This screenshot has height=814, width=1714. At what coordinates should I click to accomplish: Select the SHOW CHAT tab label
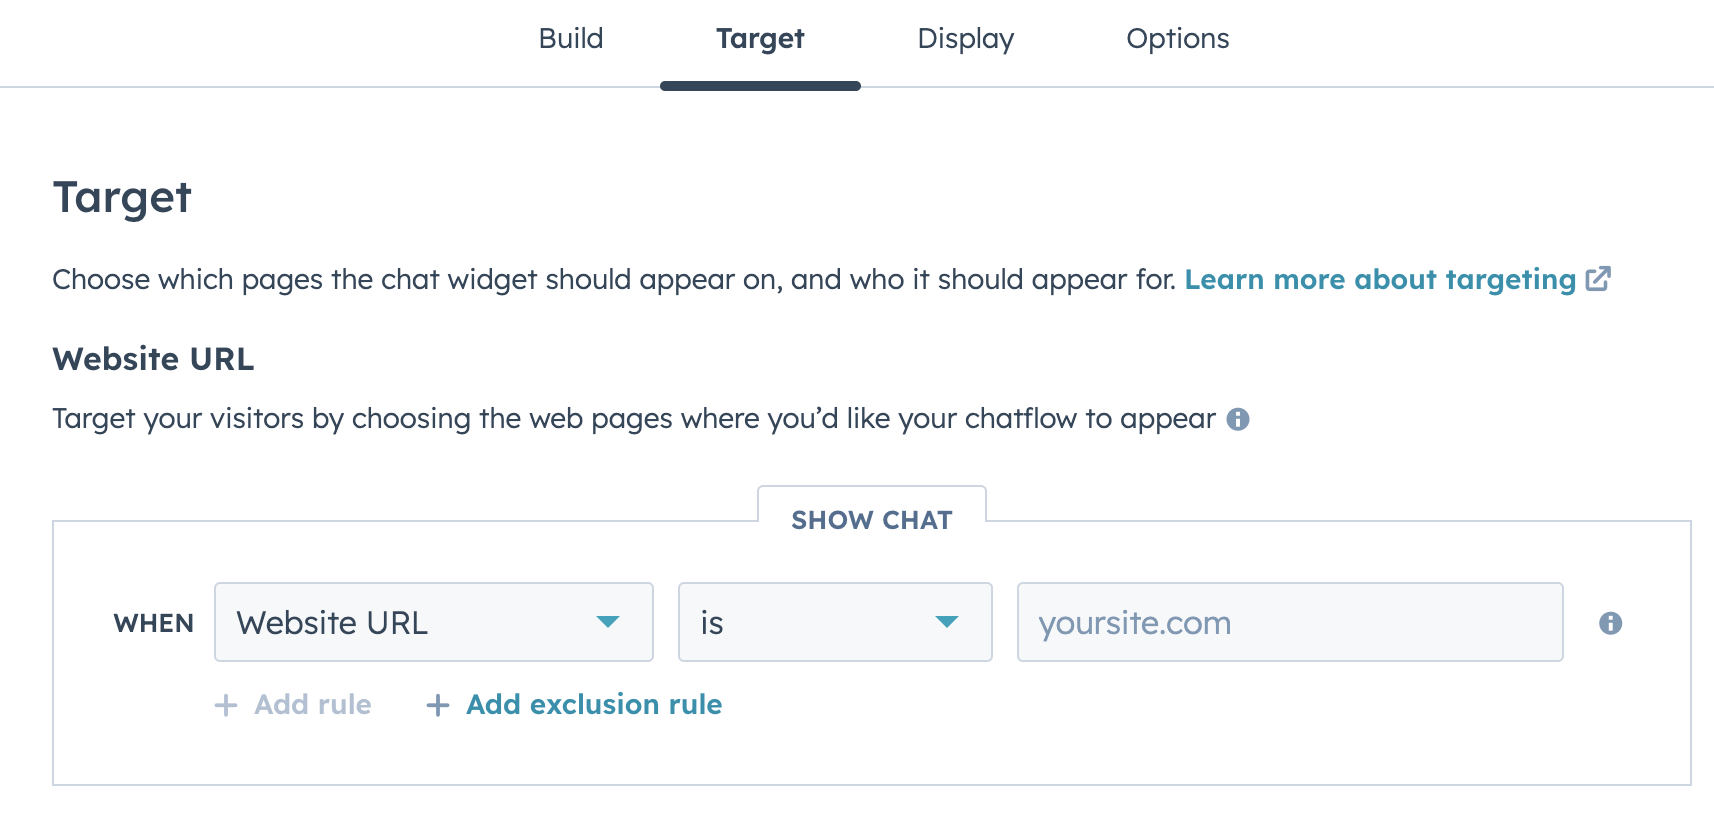tap(872, 520)
